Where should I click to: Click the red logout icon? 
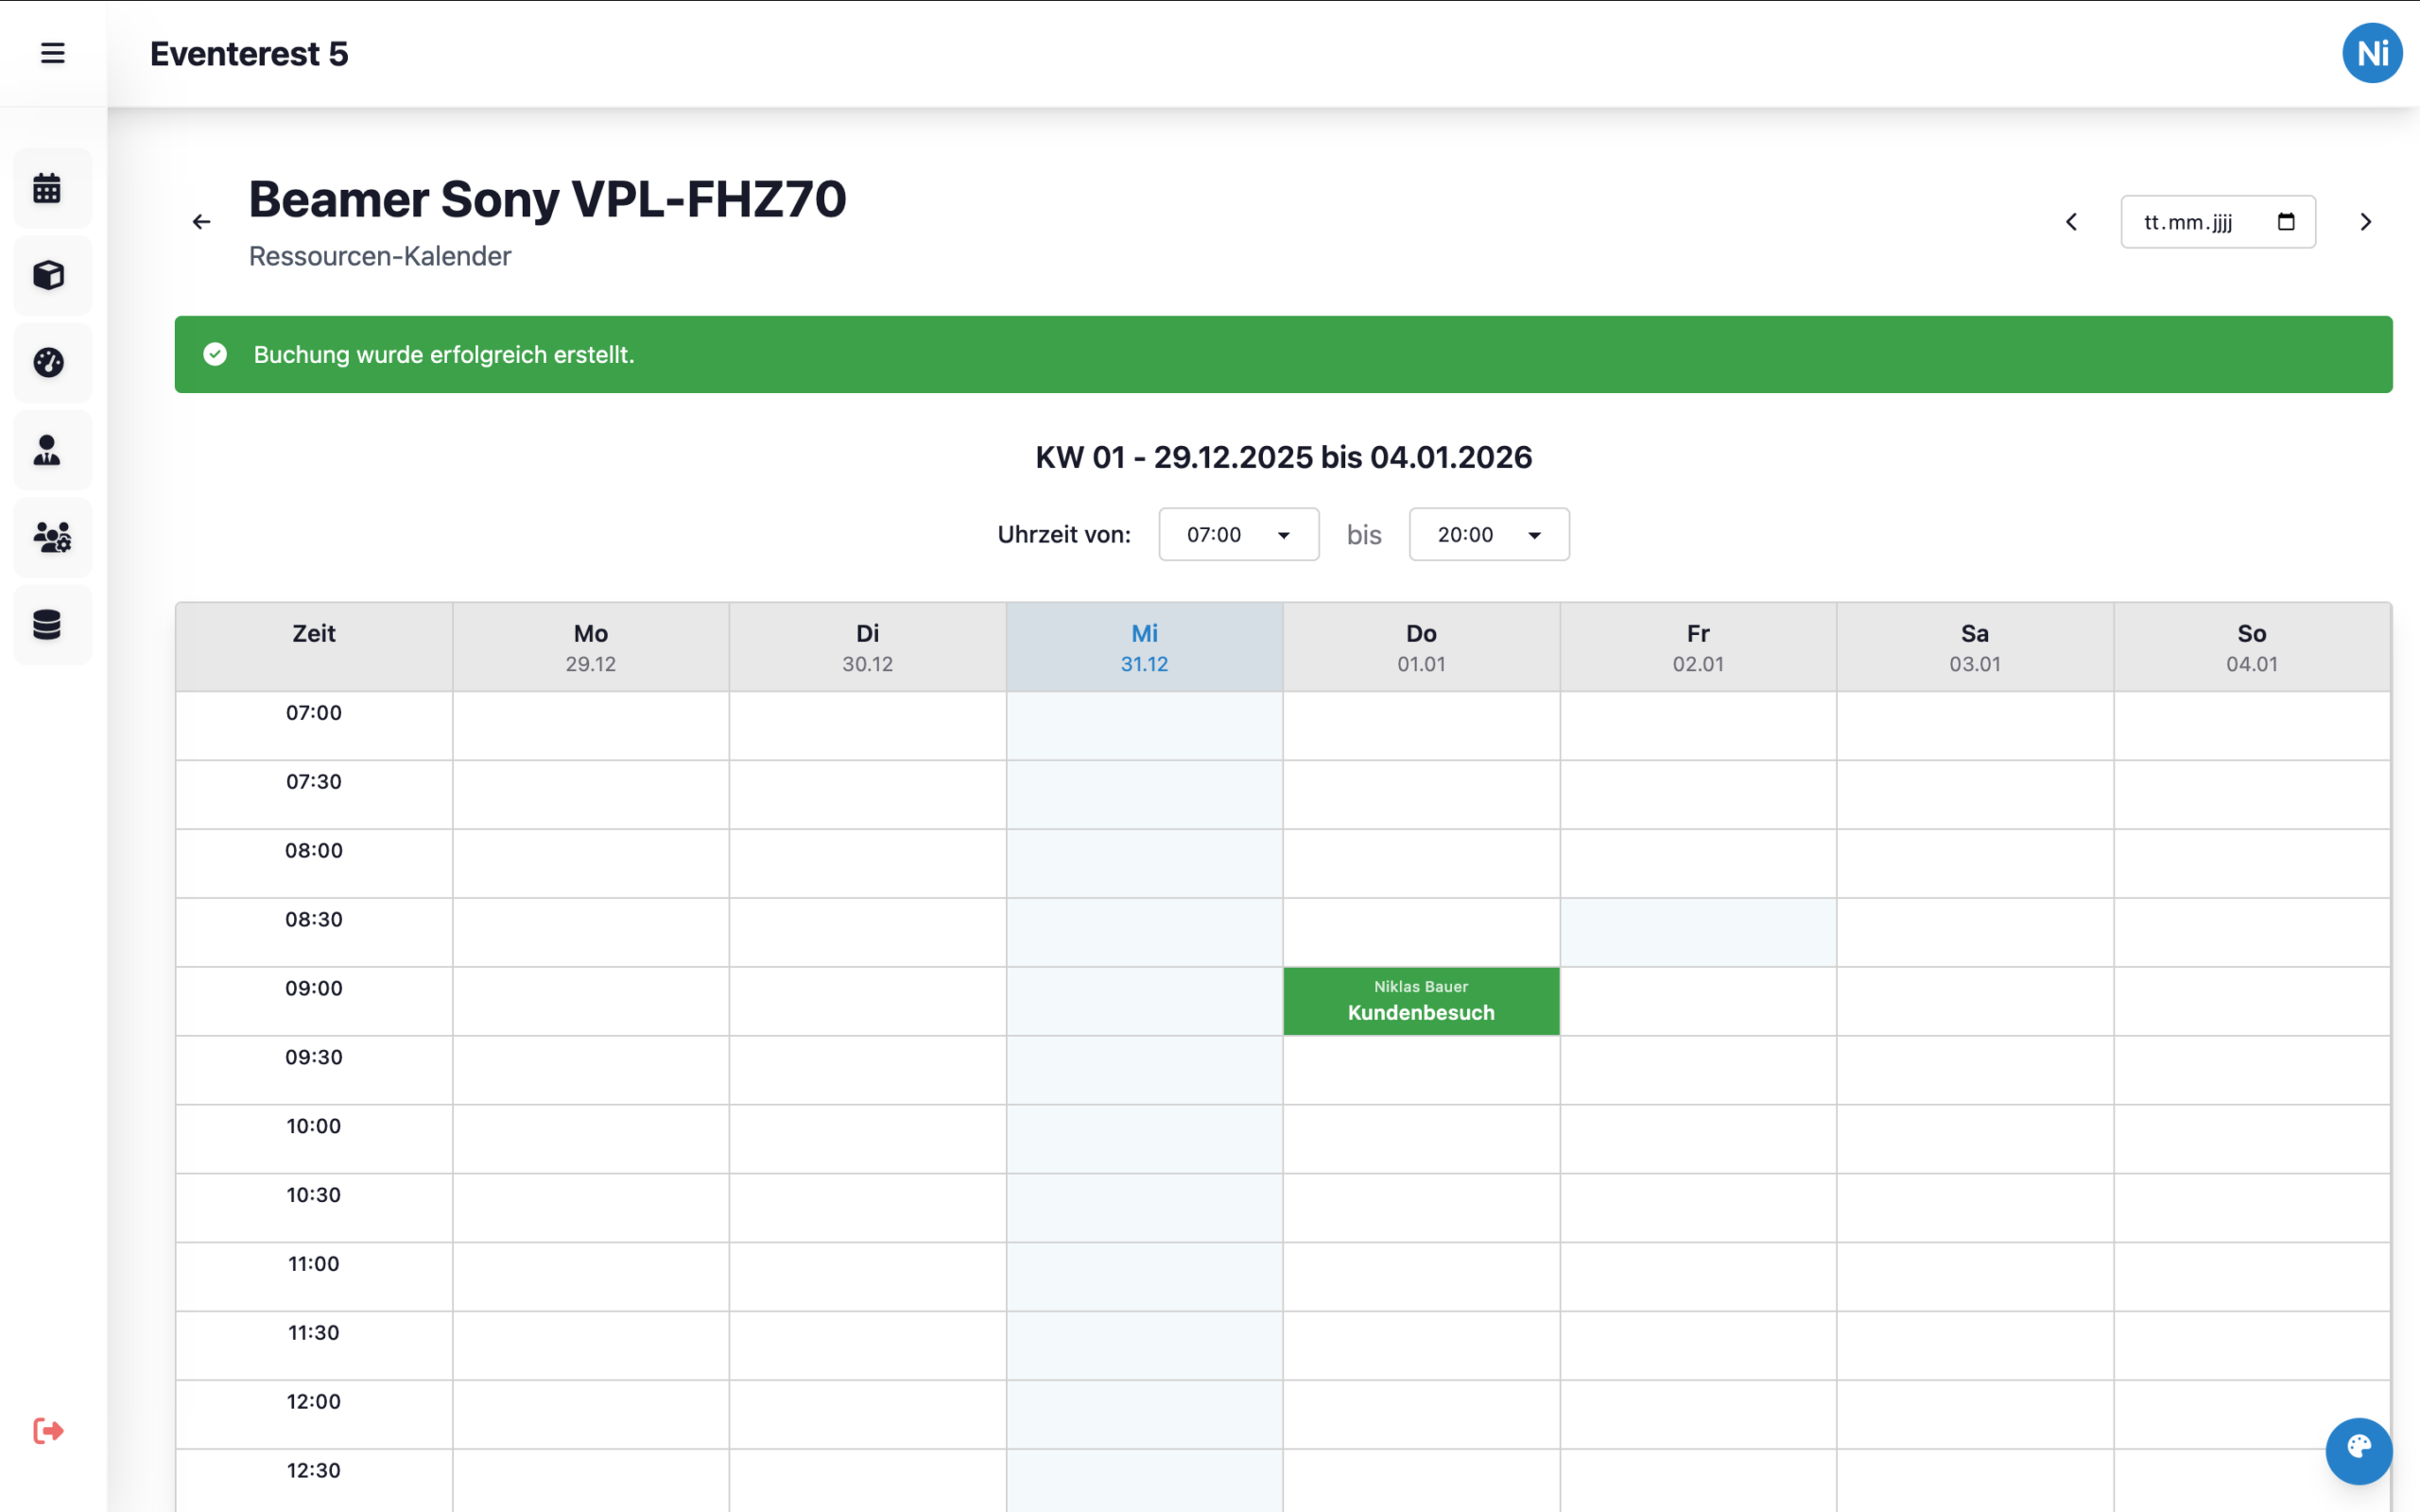[48, 1431]
